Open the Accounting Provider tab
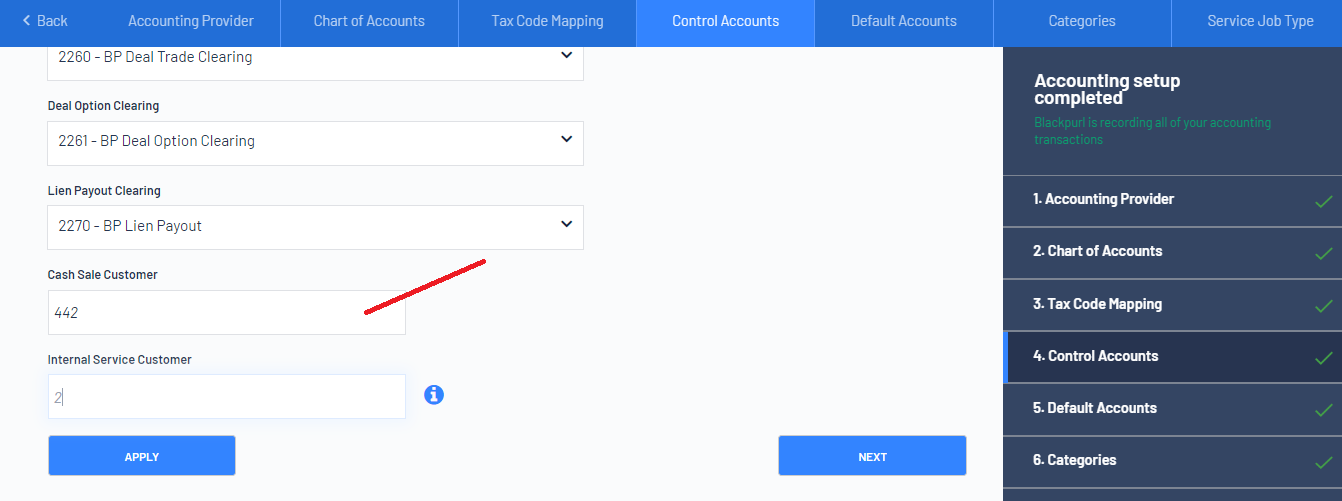Screen dimensions: 1342x501 pos(191,21)
